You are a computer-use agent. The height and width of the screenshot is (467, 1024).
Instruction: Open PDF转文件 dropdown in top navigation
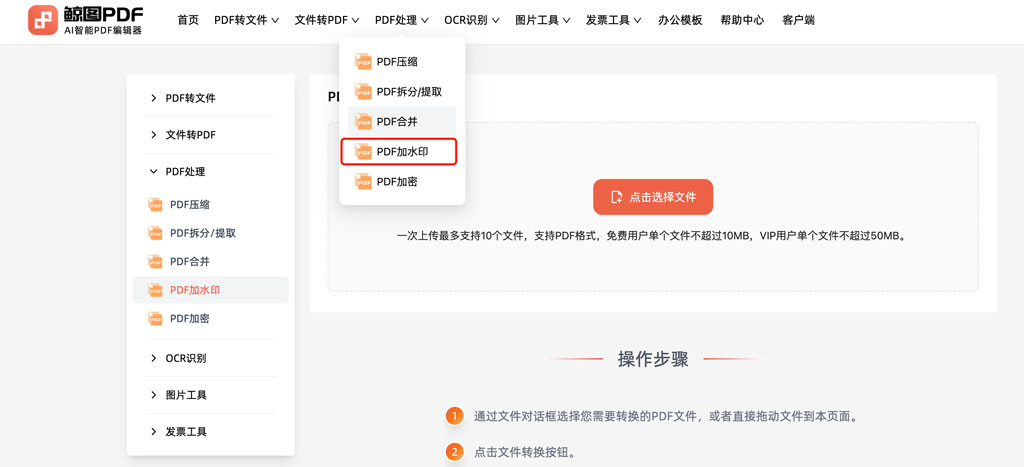tap(246, 20)
